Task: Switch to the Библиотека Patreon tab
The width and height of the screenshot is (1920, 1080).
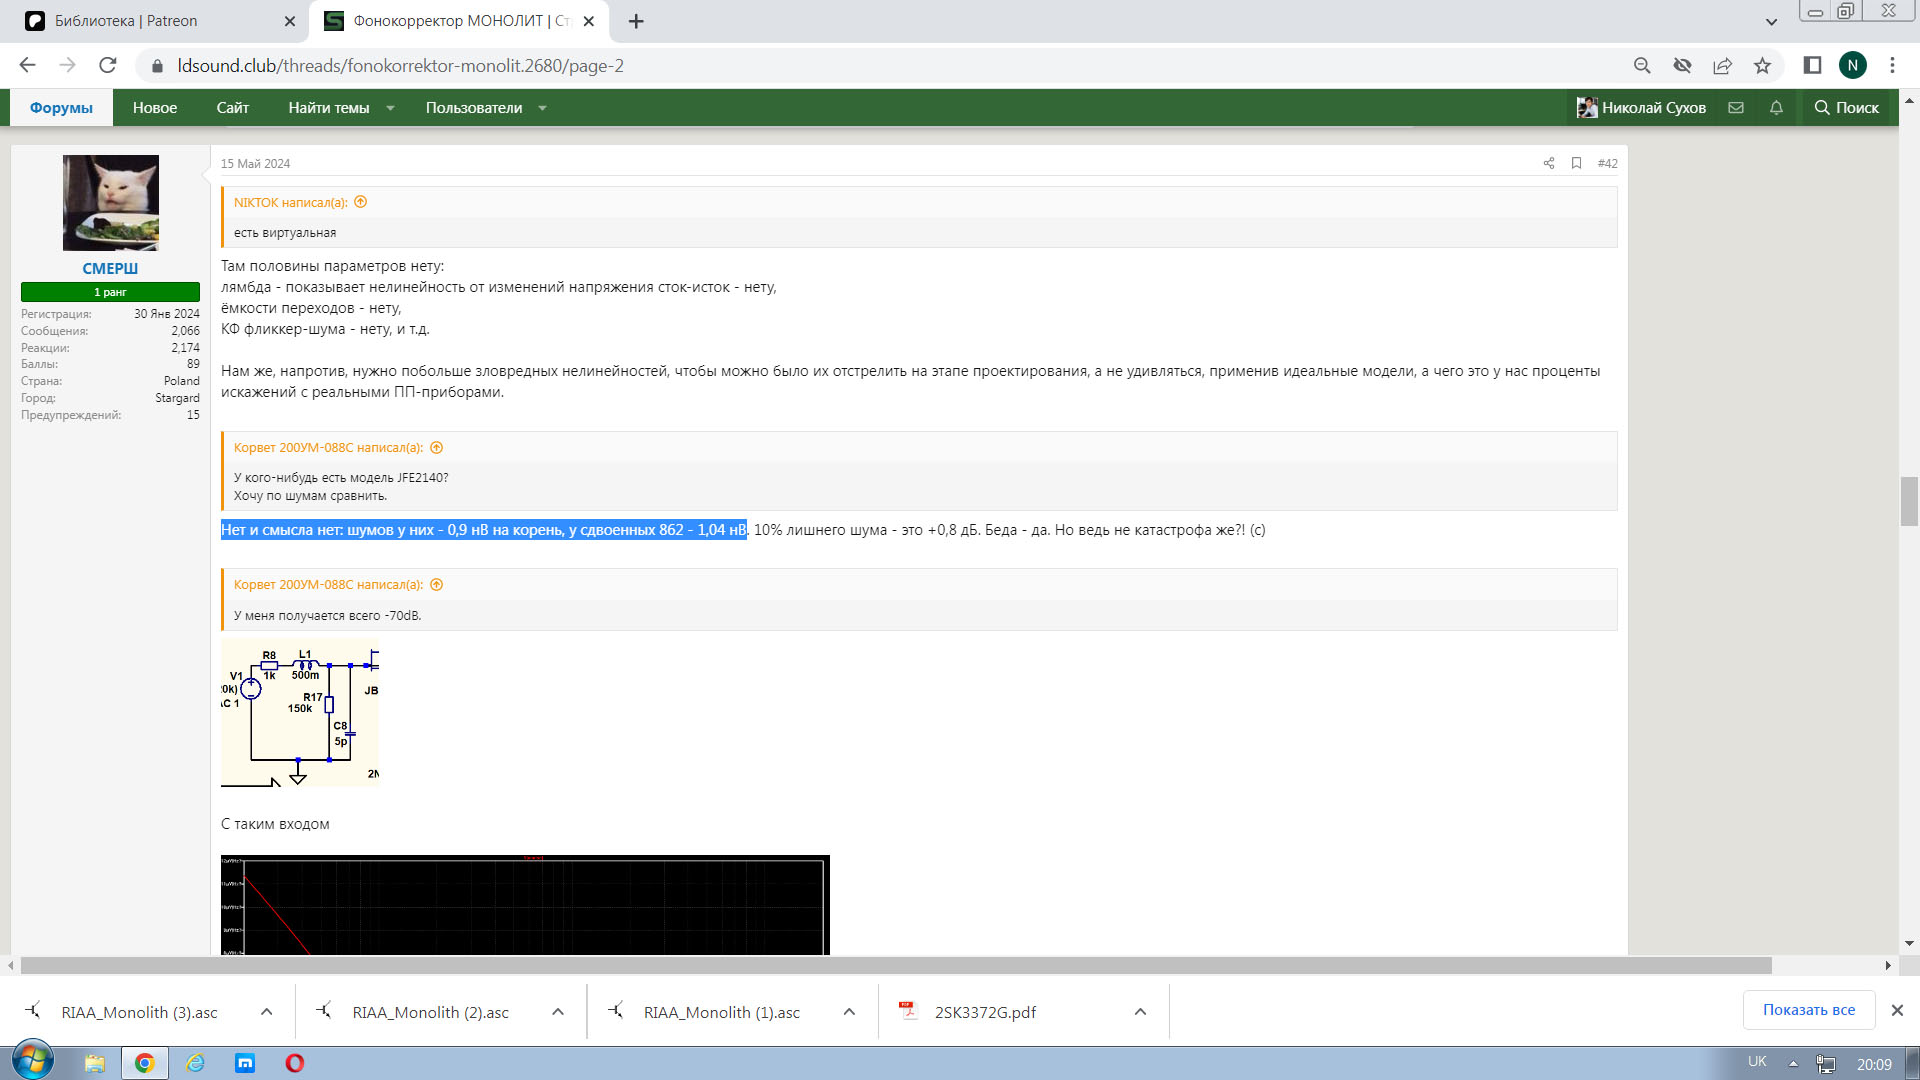Action: pos(160,21)
